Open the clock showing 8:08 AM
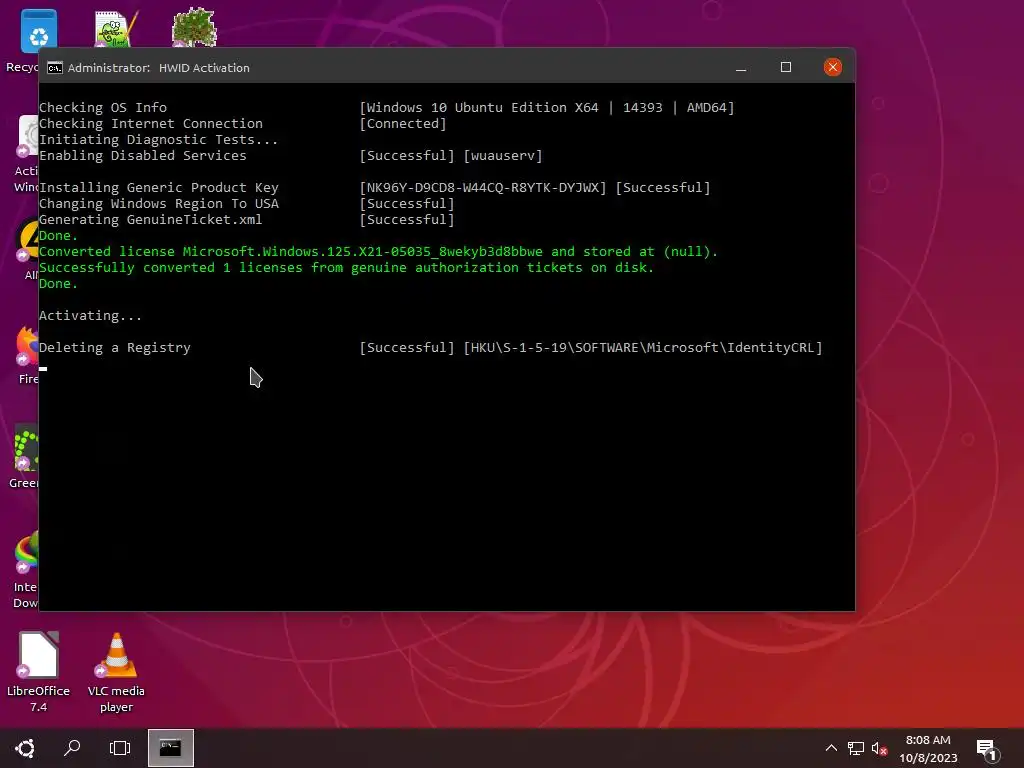The image size is (1024, 768). coord(928,748)
